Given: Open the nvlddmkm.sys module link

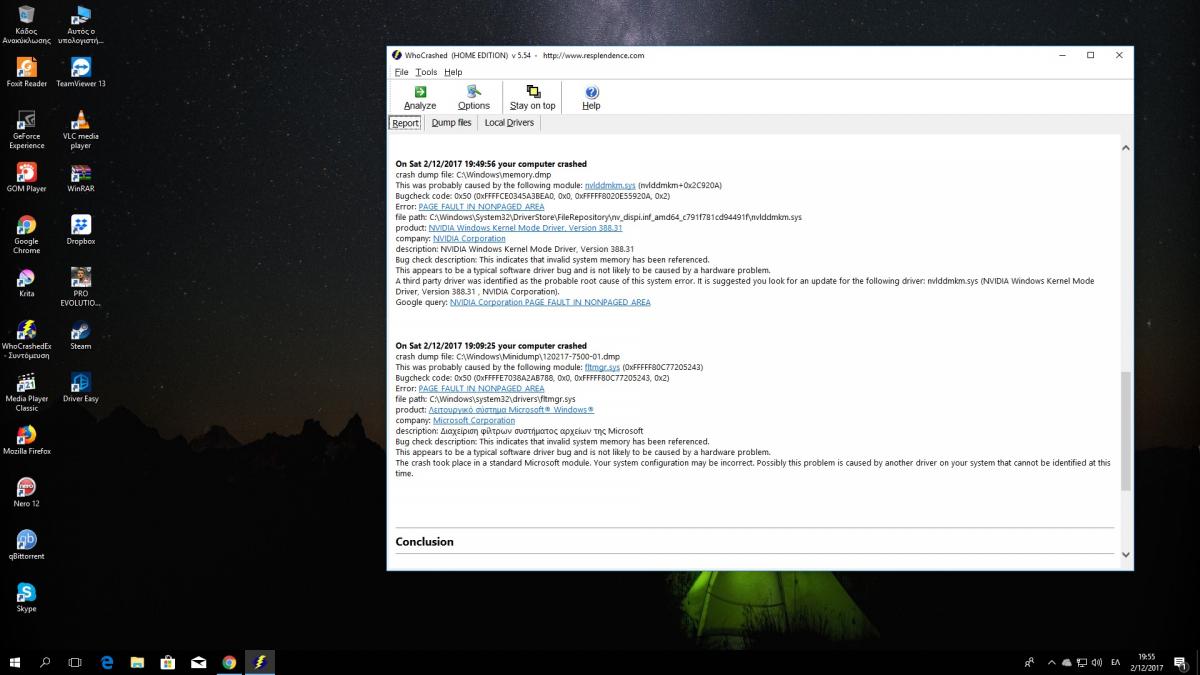Looking at the screenshot, I should pos(610,185).
